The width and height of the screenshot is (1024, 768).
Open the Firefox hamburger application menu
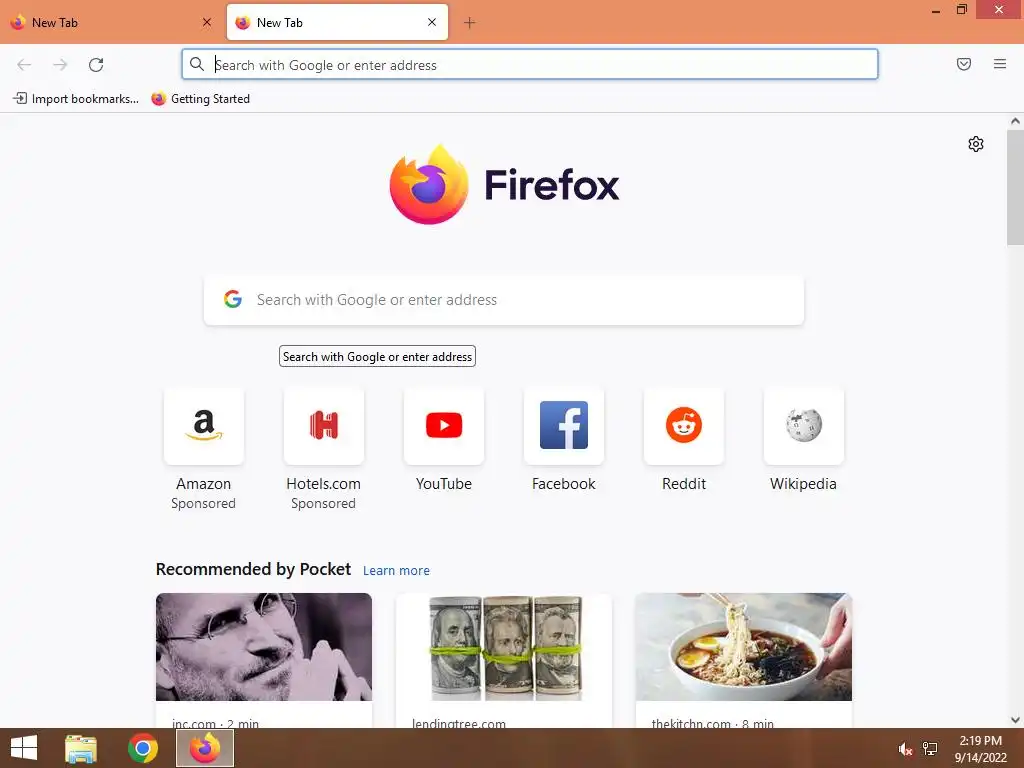click(1000, 64)
